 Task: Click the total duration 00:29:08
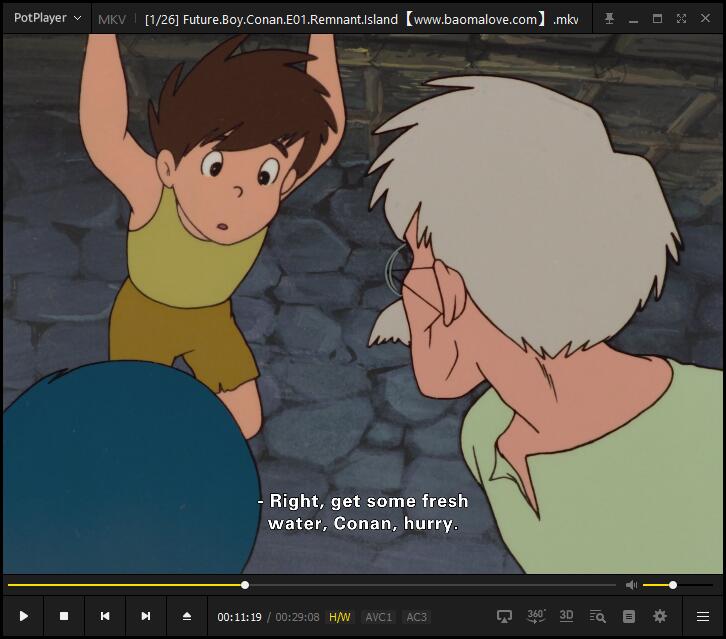click(x=297, y=617)
